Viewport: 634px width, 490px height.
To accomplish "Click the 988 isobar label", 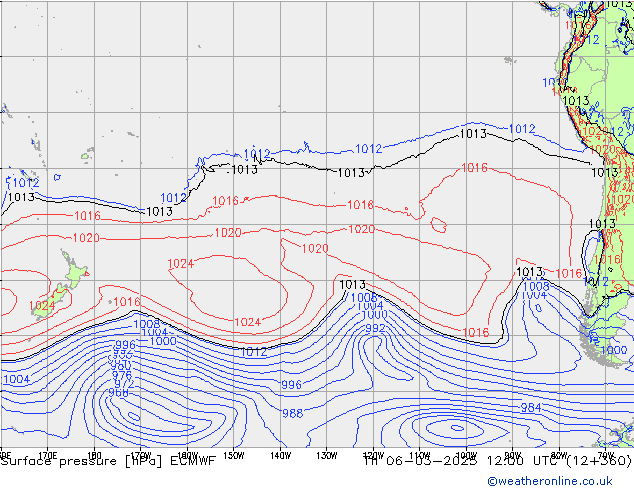I will pyautogui.click(x=292, y=413).
